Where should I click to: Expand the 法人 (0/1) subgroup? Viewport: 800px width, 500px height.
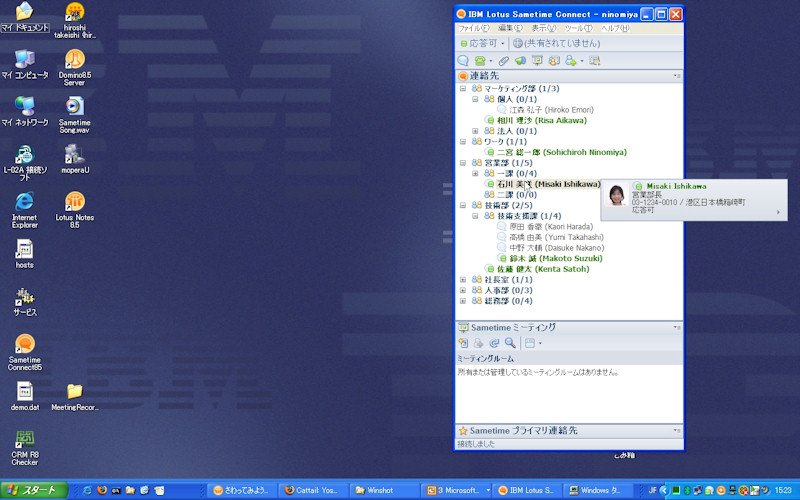[475, 131]
